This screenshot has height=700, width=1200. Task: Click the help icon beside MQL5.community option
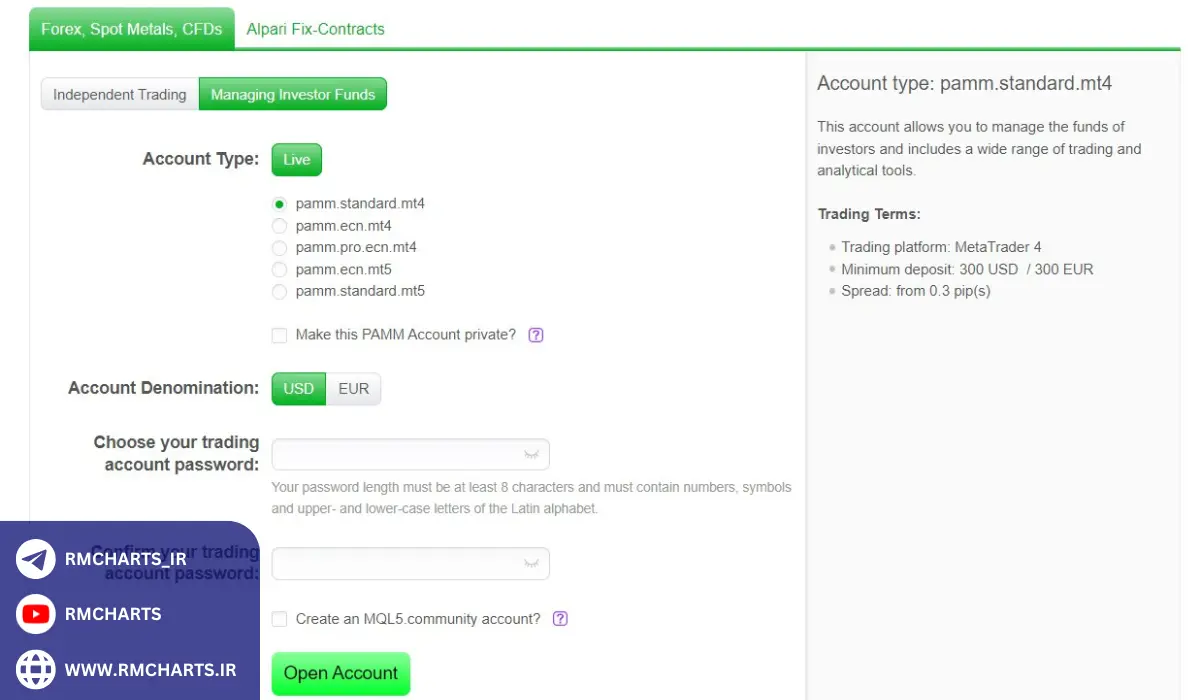[560, 619]
